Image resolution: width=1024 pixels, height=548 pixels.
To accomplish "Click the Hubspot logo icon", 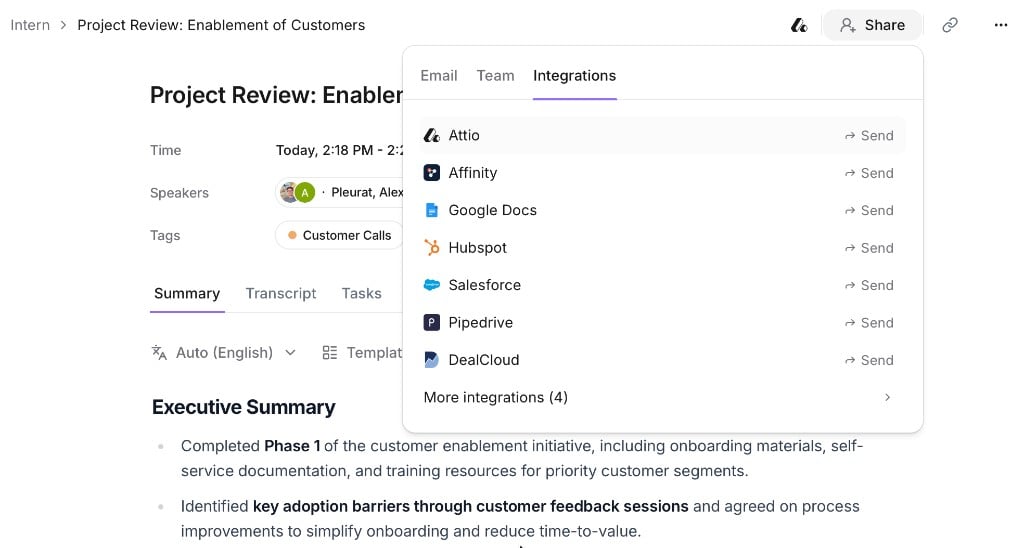I will click(432, 248).
